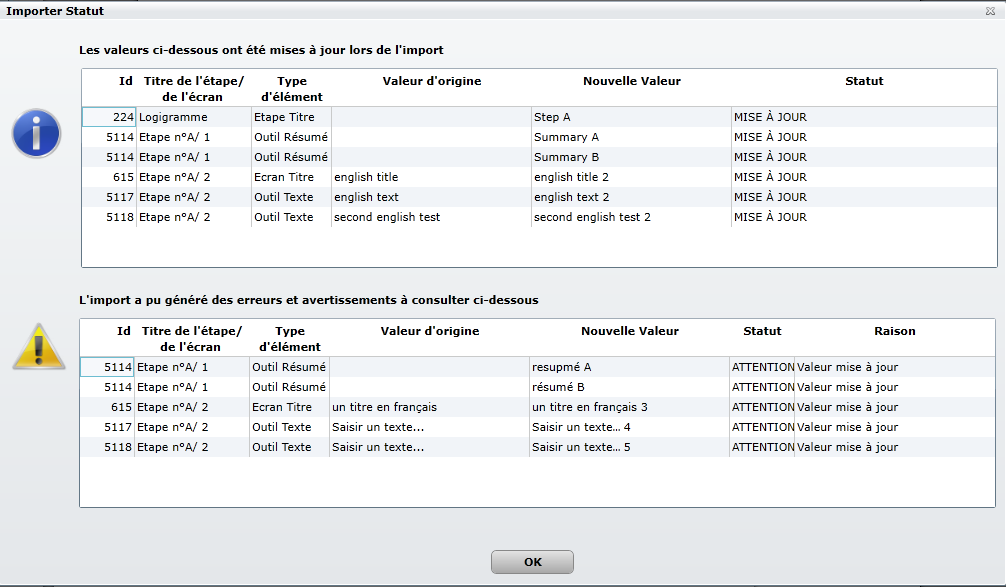Close the Importer Statut dialog
Screen dimensions: 1006x587
pos(990,11)
